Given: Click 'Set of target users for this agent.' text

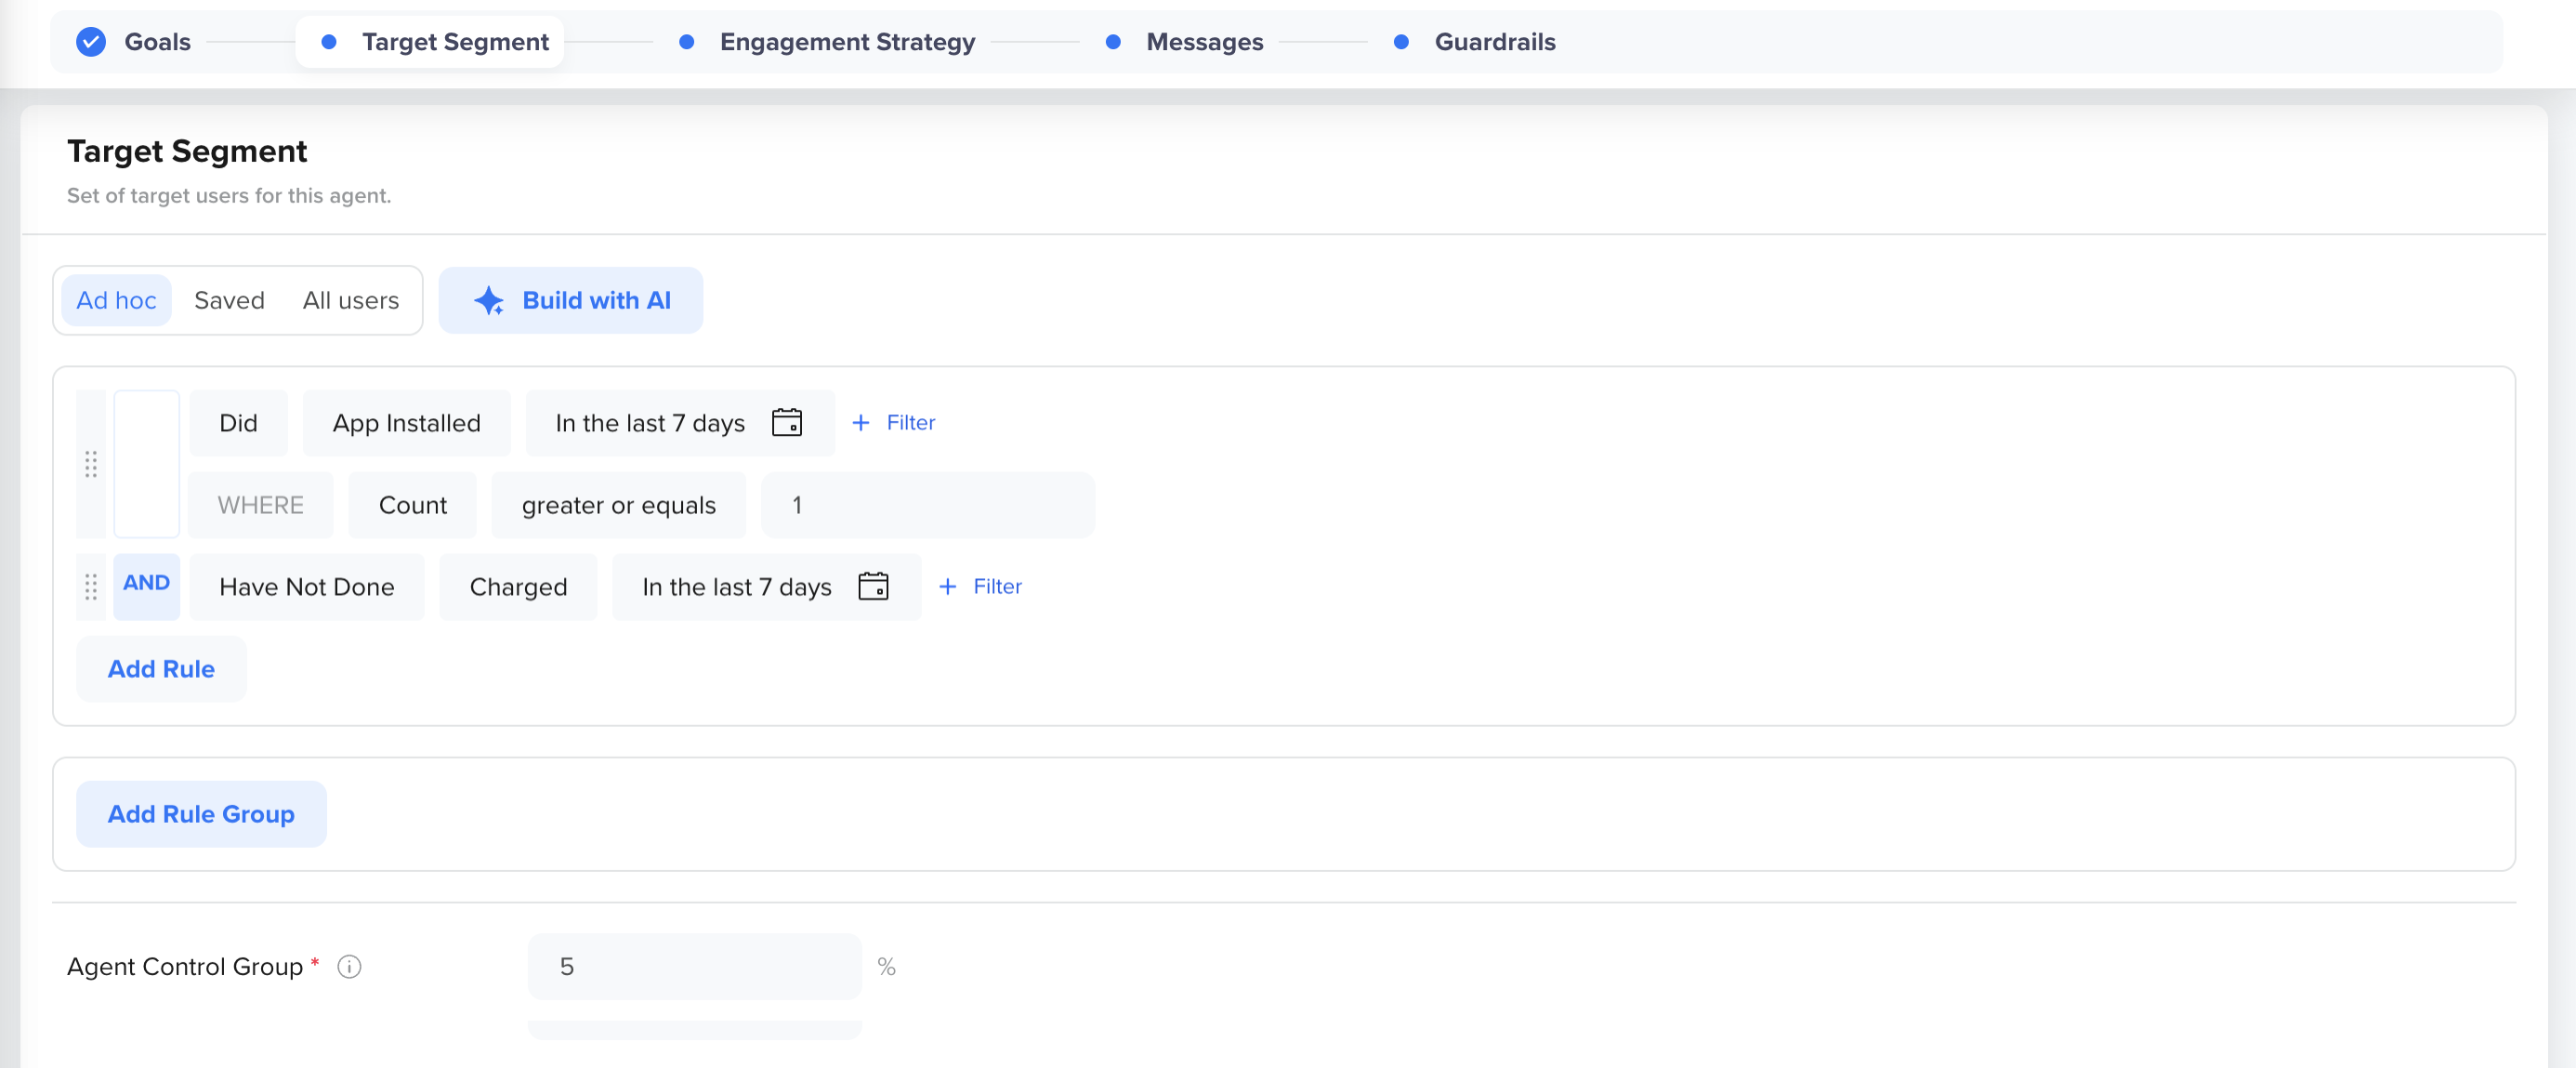Looking at the screenshot, I should [229, 196].
